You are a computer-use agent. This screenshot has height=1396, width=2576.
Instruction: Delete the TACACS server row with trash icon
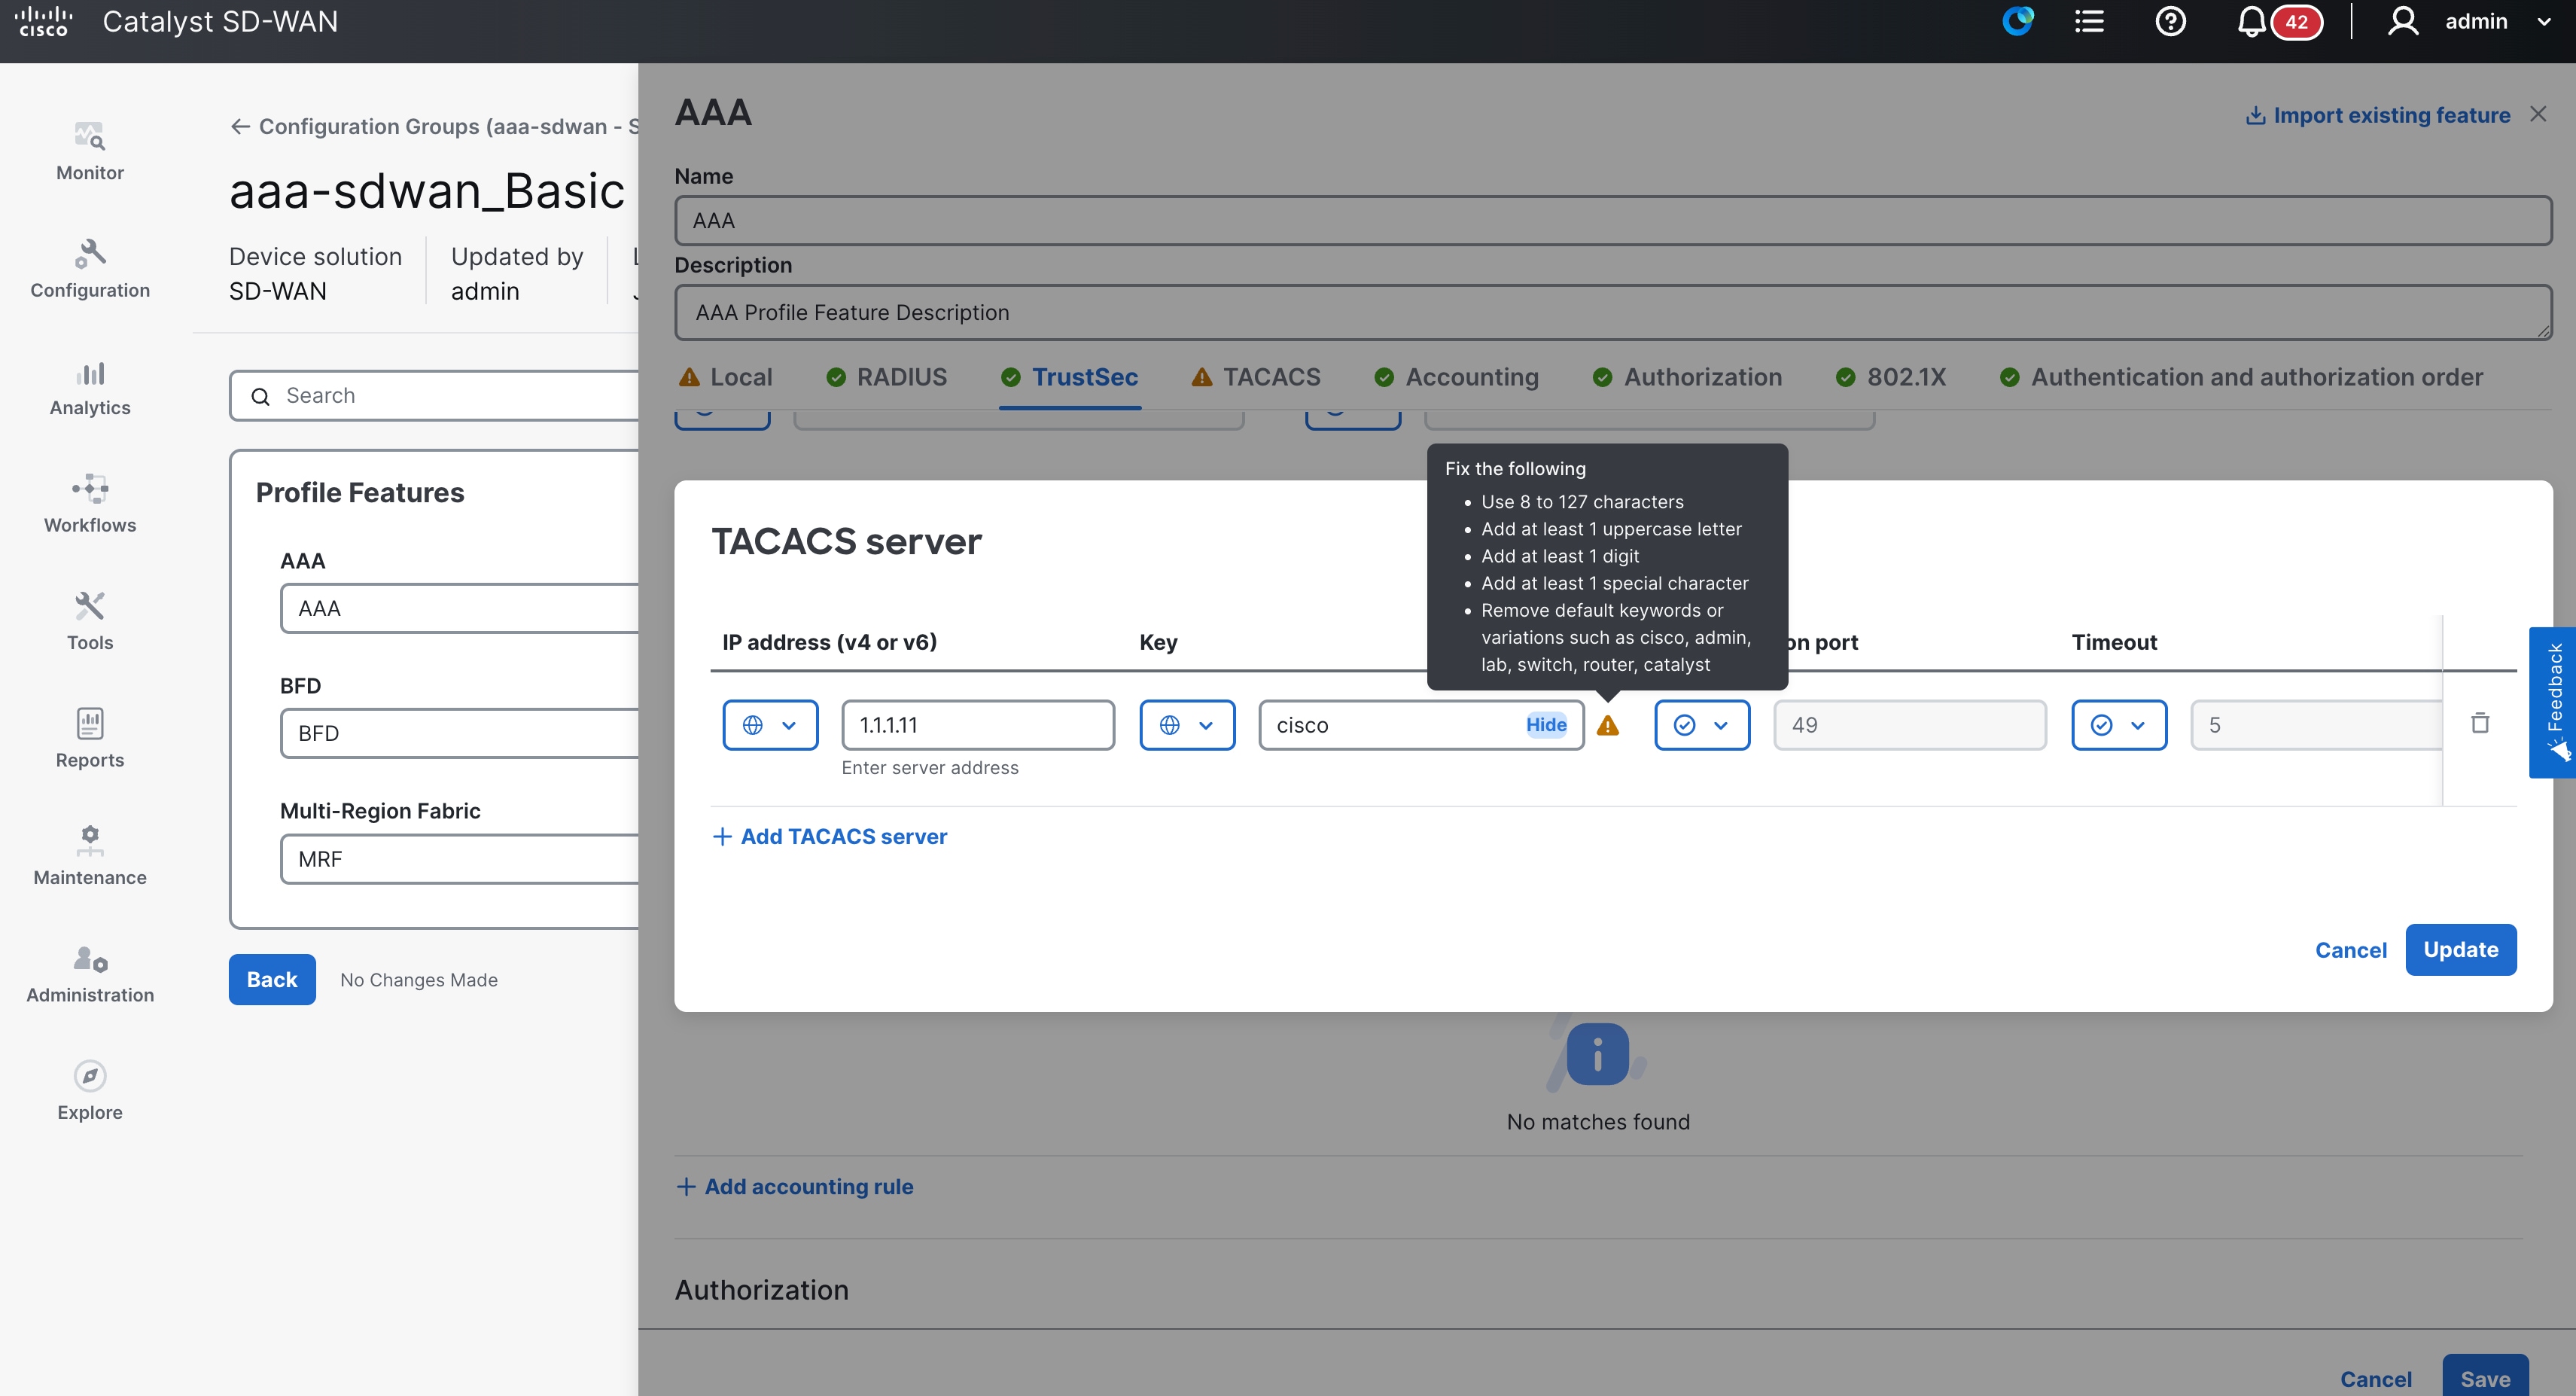click(x=2480, y=723)
